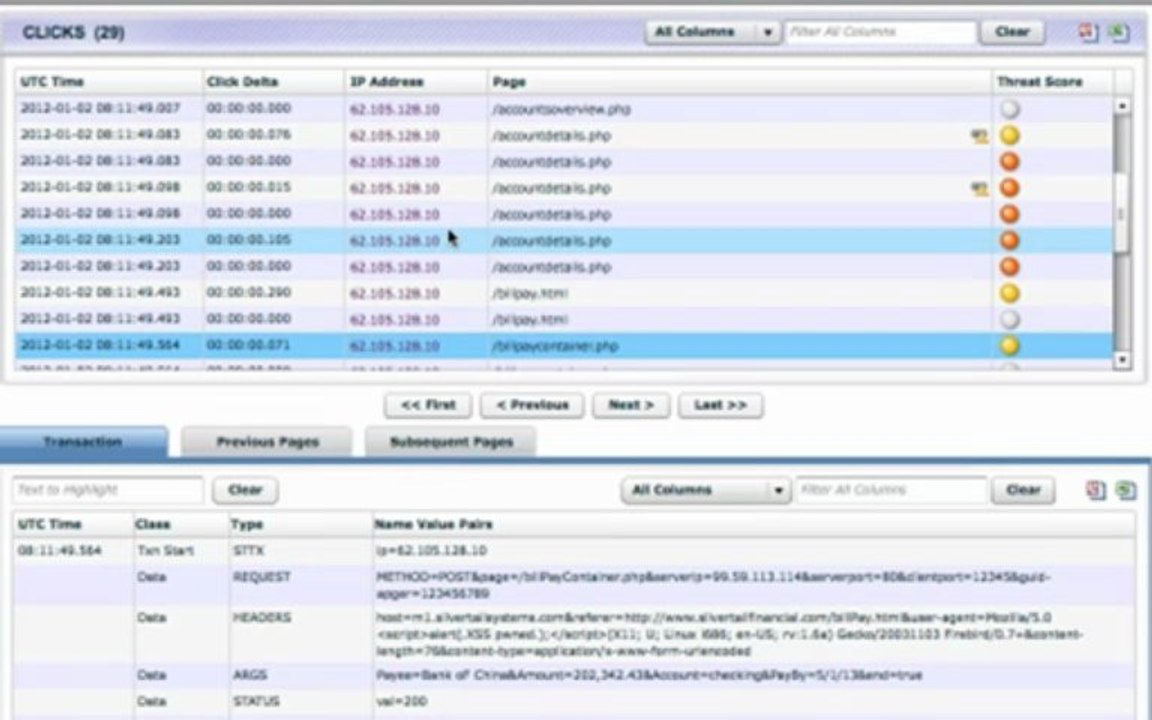Sort by UTC Time column in Clicks table

tap(108, 82)
